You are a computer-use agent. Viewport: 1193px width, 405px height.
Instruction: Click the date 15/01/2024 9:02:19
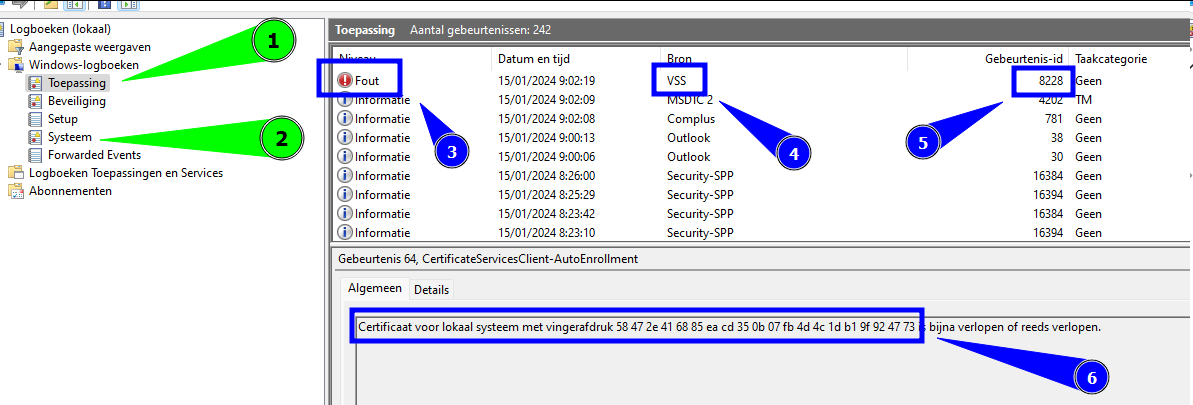coord(545,81)
